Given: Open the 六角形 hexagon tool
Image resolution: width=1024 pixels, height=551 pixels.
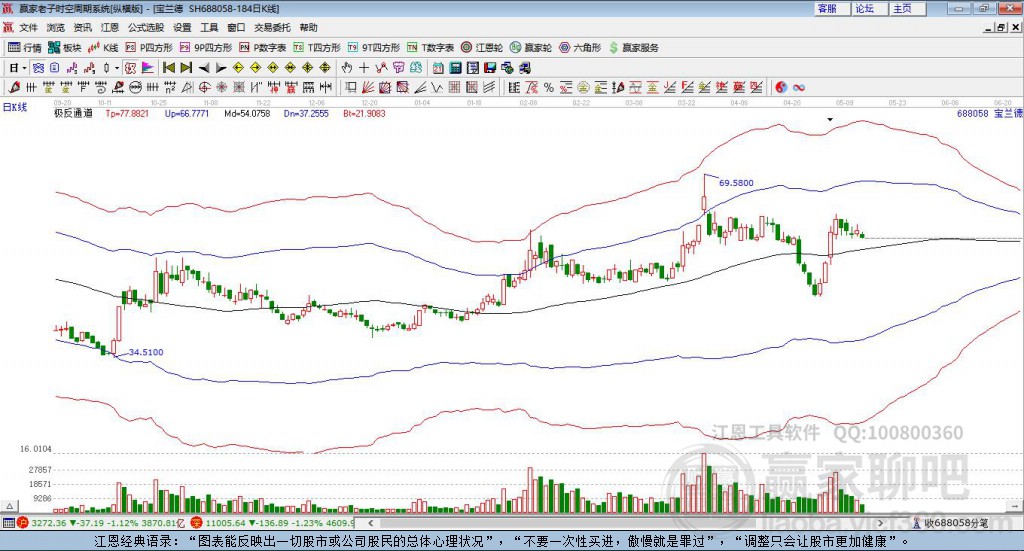Looking at the screenshot, I should 580,48.
